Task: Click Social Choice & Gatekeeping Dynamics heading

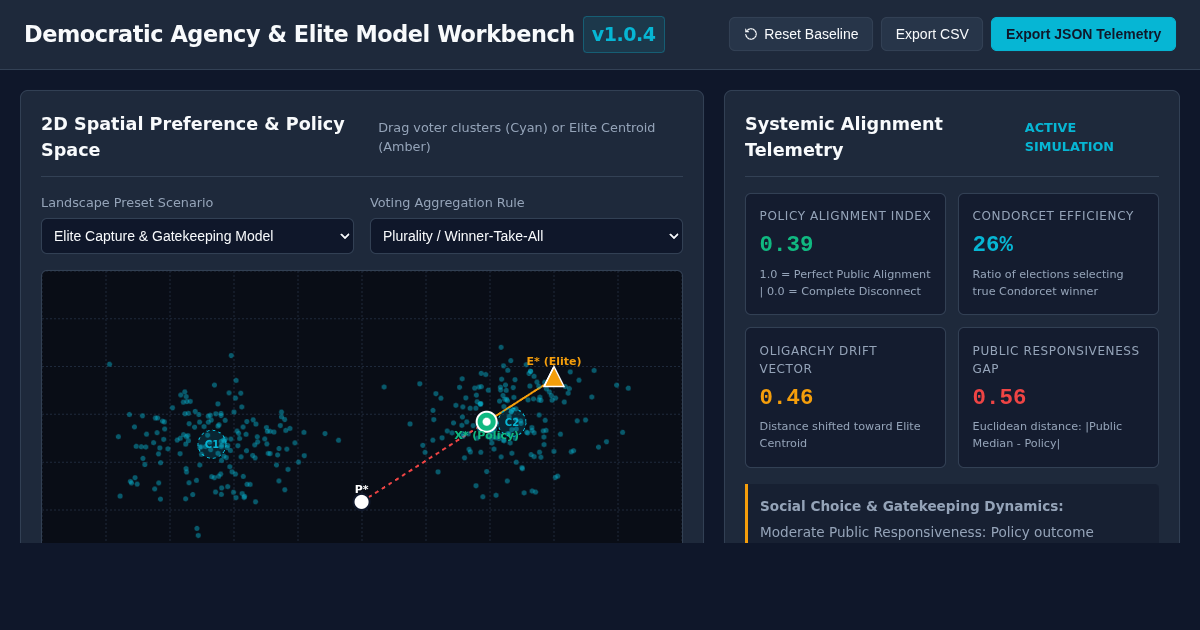Action: point(912,506)
